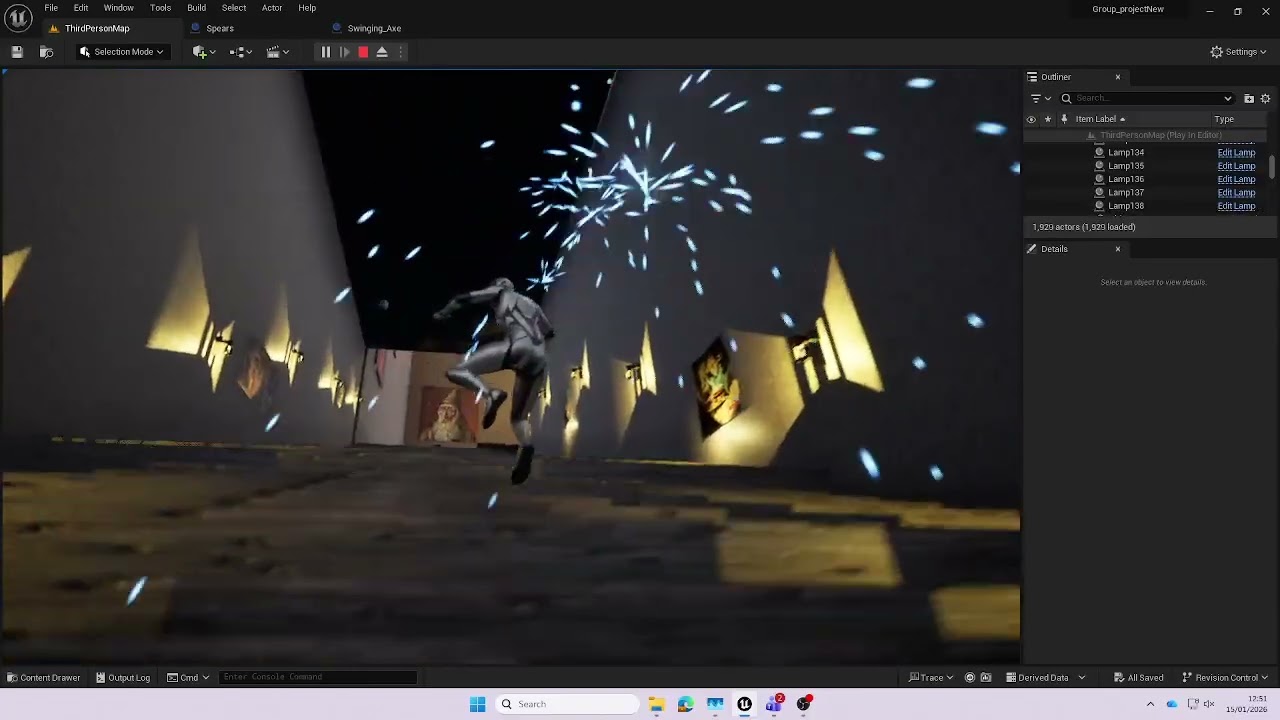Stop the play session with red square
The image size is (1280, 720).
(x=363, y=52)
